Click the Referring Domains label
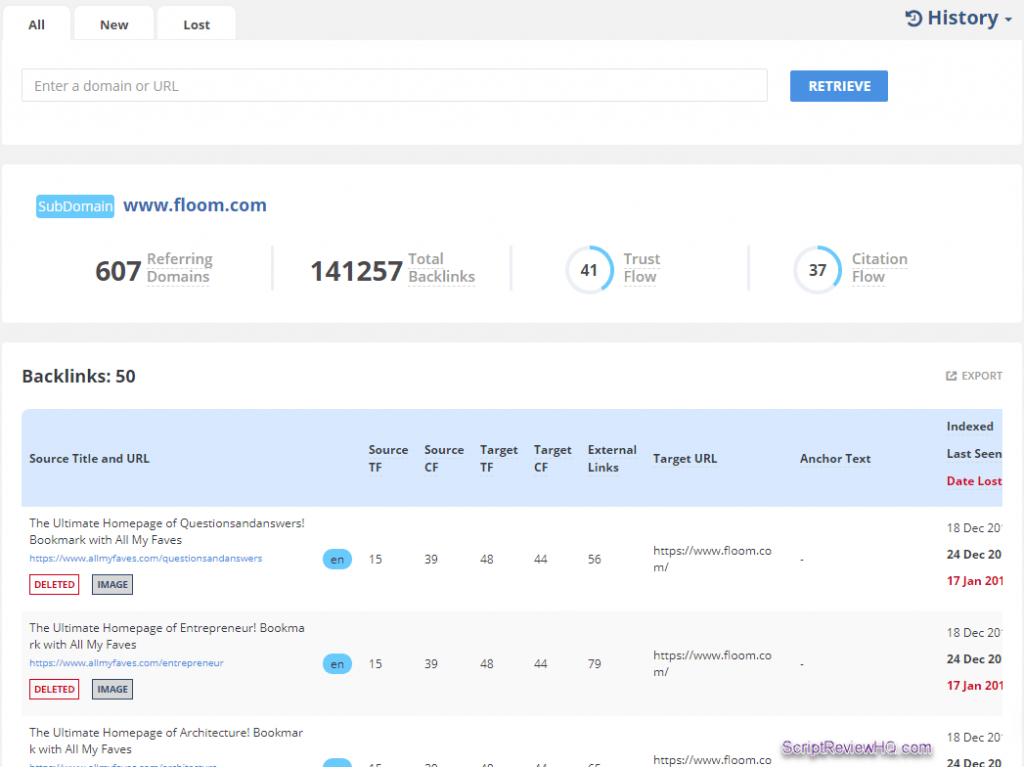 tap(180, 268)
